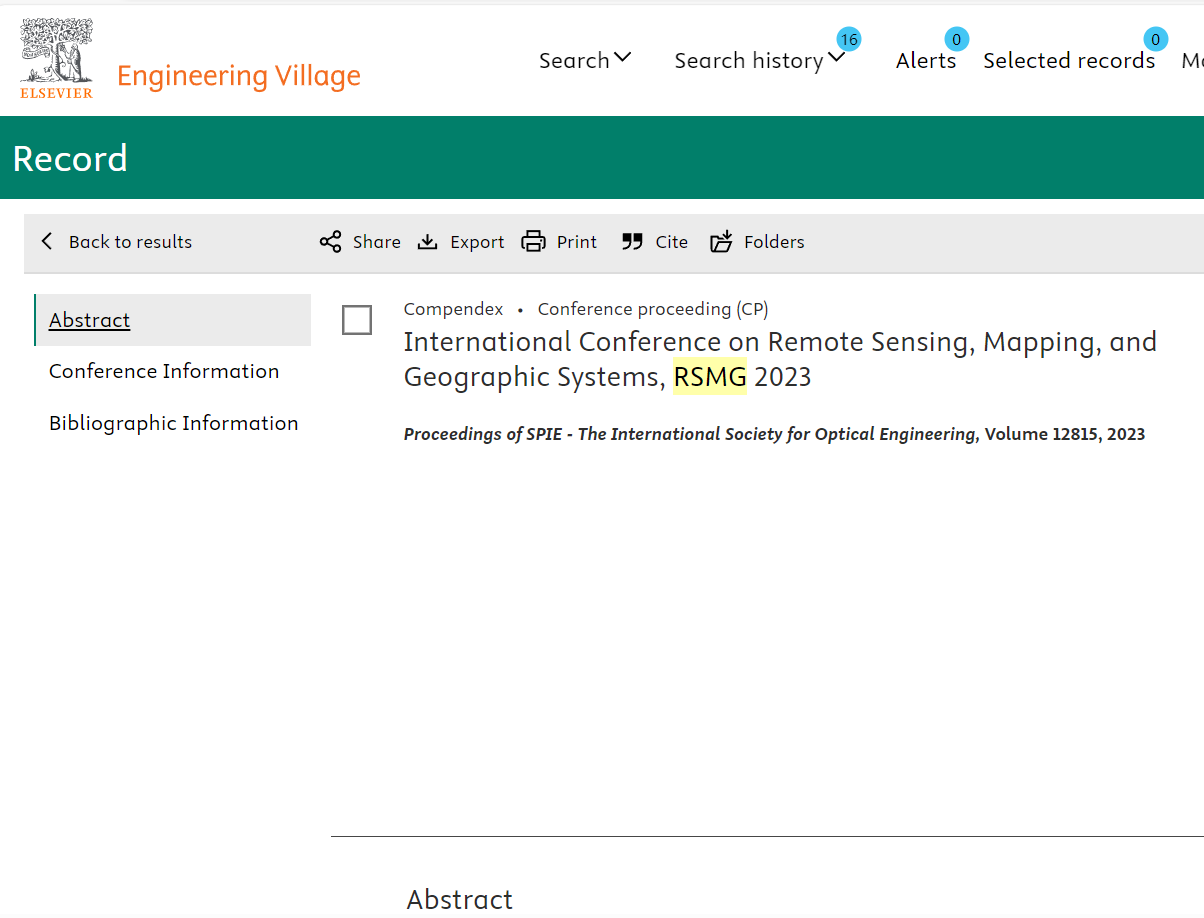Click the Print printer icon
Viewport: 1204px width, 918px height.
tap(534, 242)
